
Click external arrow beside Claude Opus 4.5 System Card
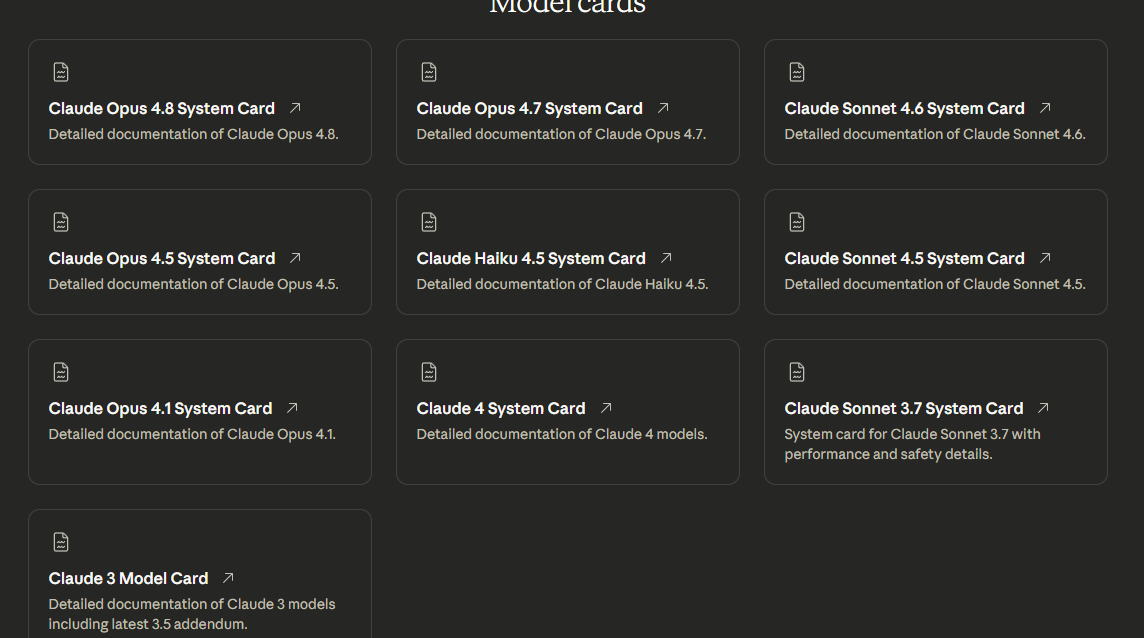pos(295,258)
